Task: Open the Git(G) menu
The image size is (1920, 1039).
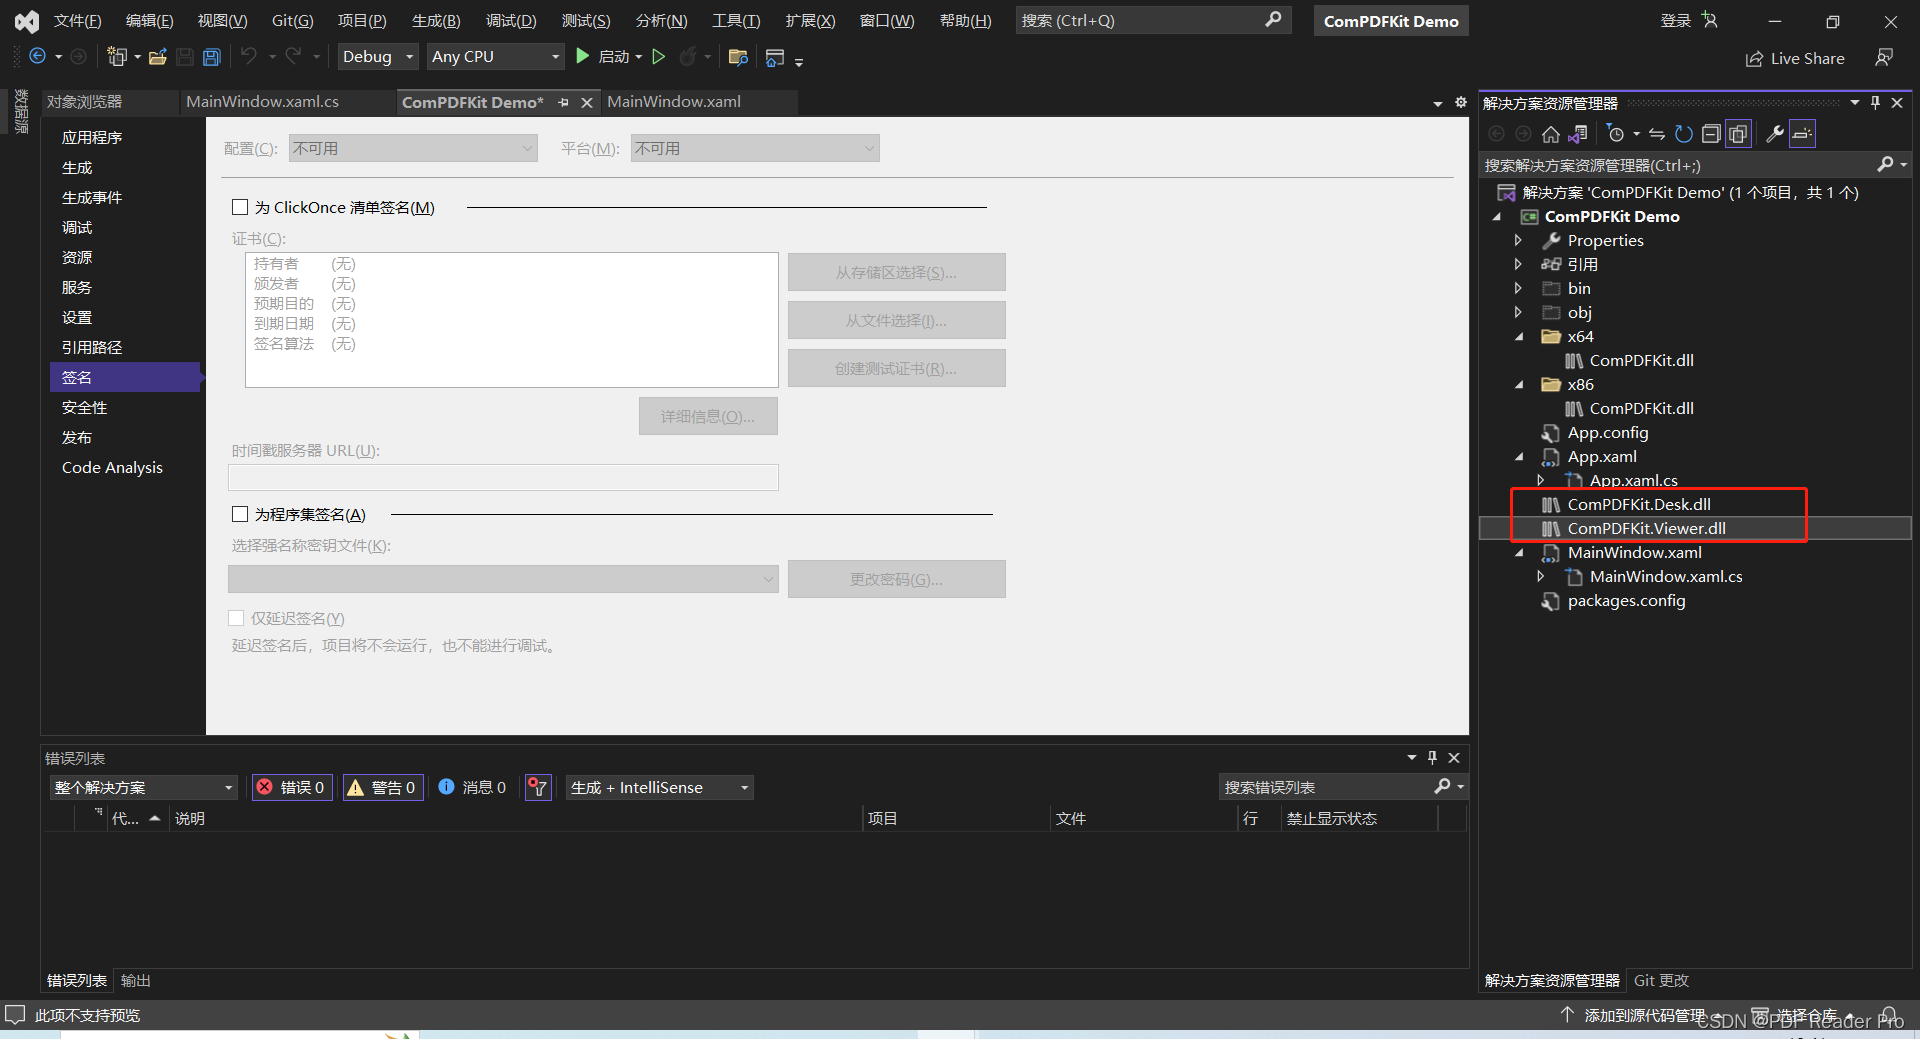Action: tap(292, 20)
